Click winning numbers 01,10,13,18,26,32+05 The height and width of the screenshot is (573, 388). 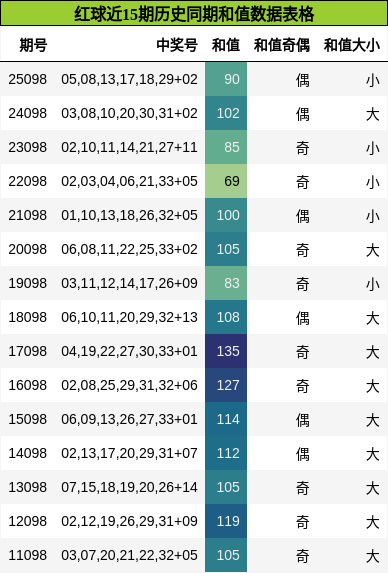pyautogui.click(x=129, y=215)
